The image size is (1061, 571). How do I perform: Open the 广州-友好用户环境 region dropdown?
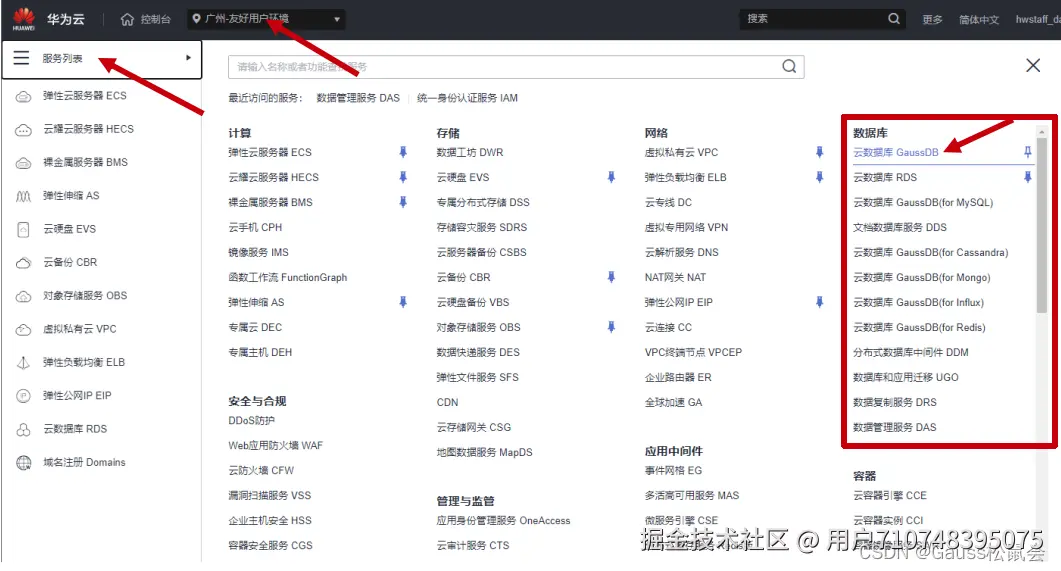click(x=266, y=19)
